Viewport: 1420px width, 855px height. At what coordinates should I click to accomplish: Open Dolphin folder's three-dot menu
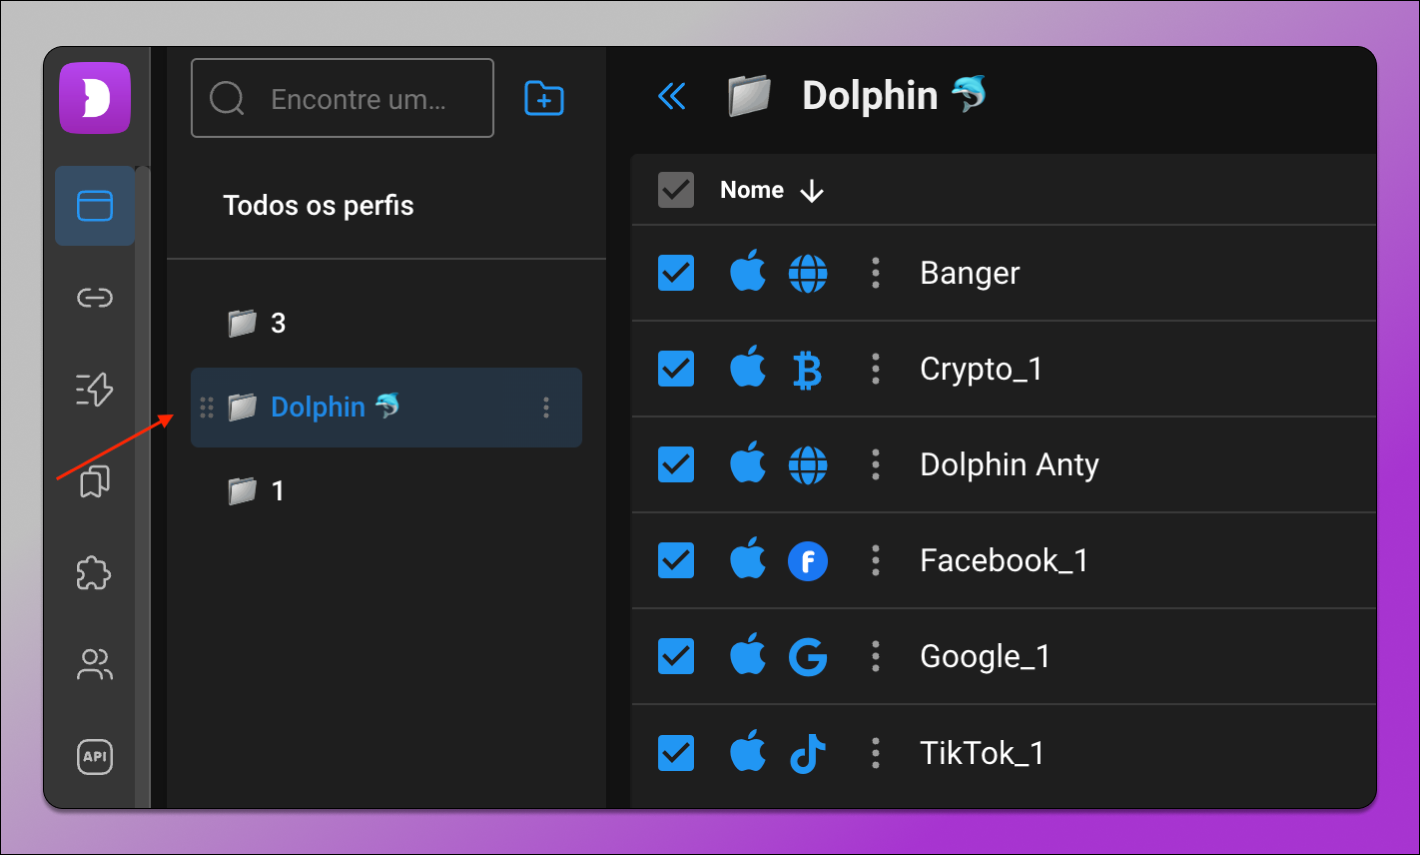(x=546, y=407)
